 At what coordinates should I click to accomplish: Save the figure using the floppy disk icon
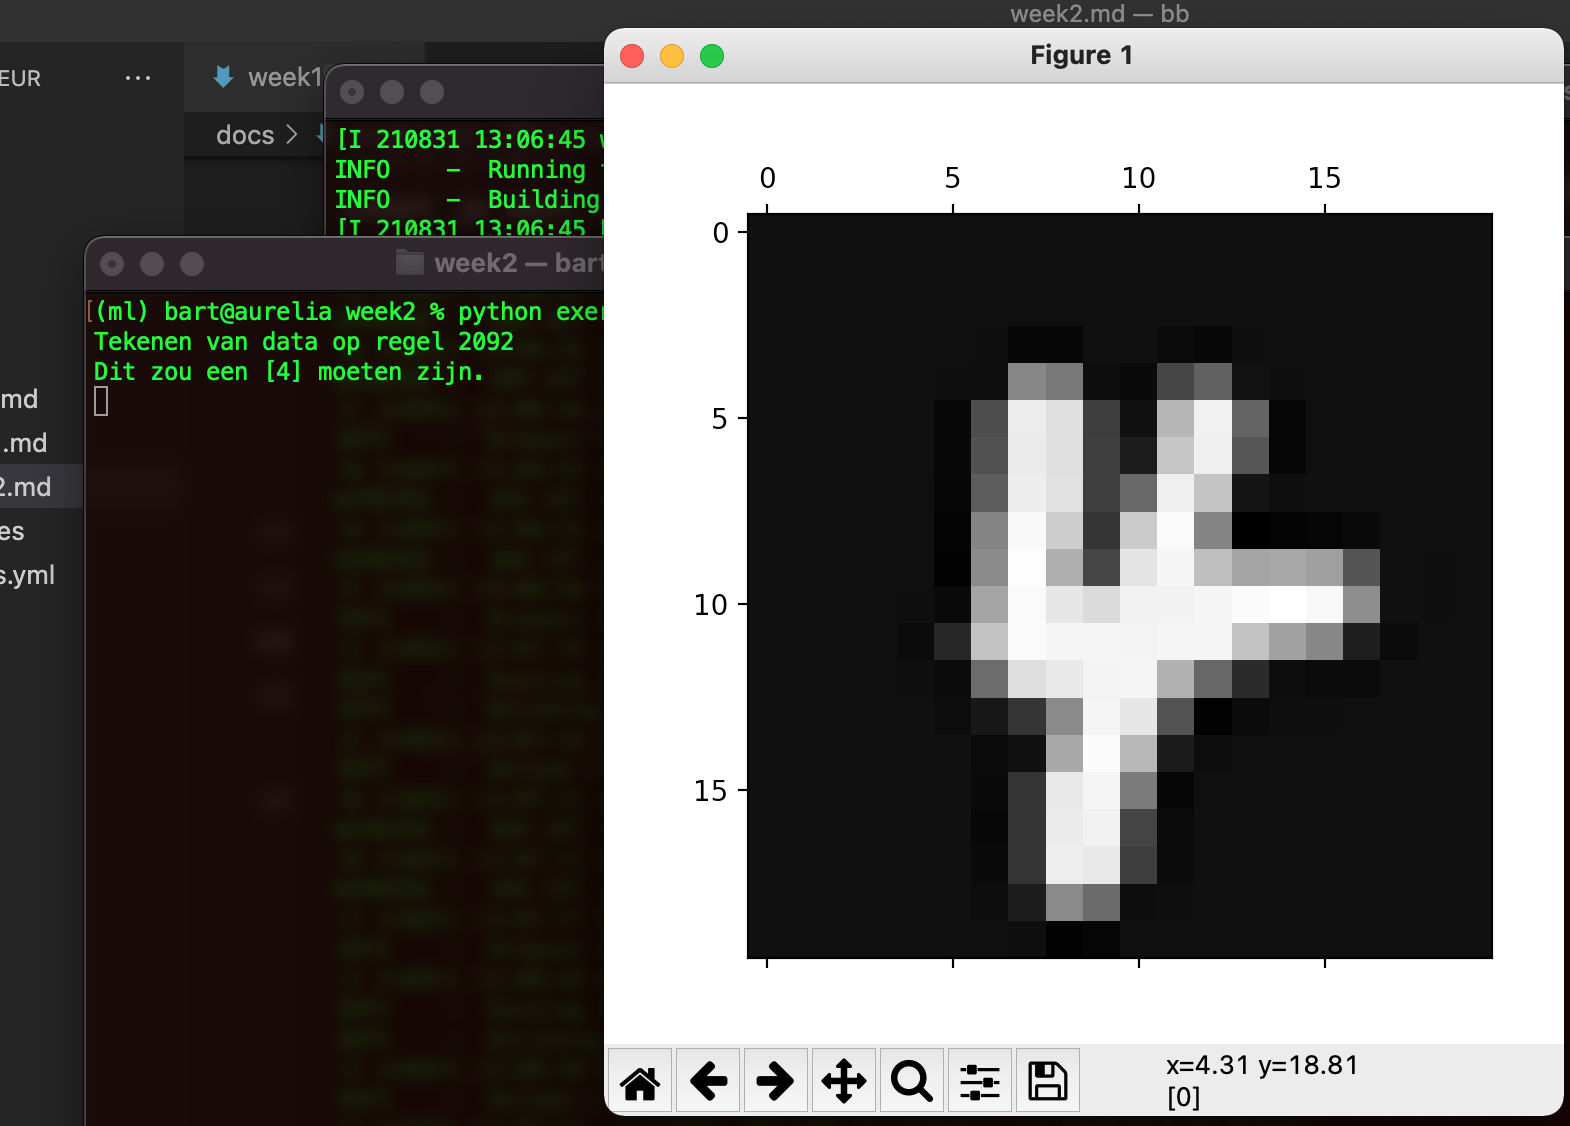click(1048, 1081)
